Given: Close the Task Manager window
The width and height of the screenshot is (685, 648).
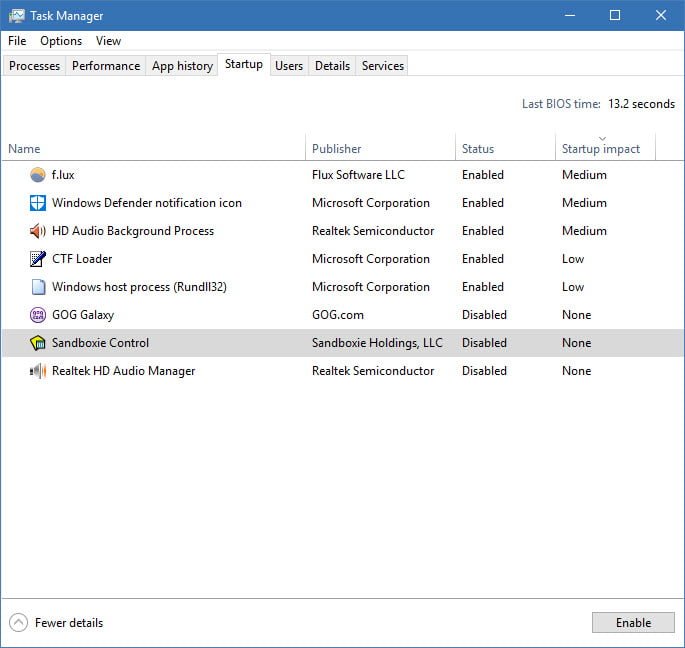Looking at the screenshot, I should tap(661, 15).
